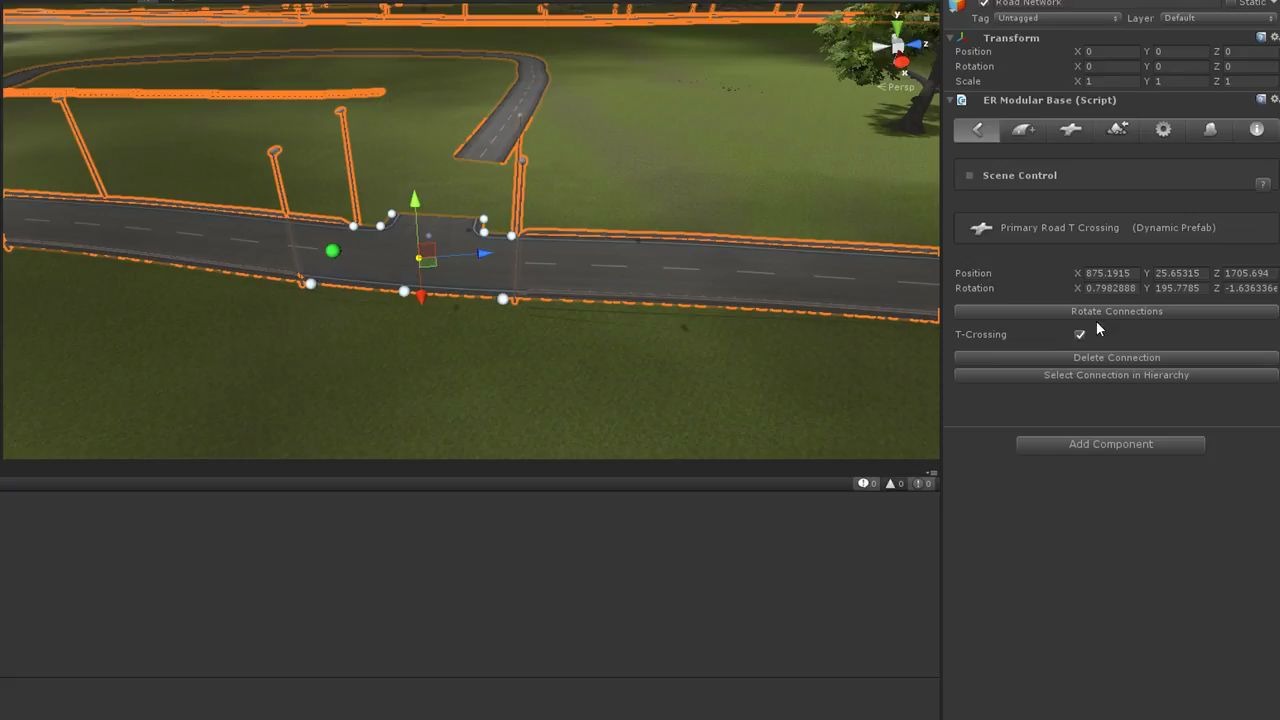
Task: Click the Transform Scale Z field
Action: point(1252,82)
